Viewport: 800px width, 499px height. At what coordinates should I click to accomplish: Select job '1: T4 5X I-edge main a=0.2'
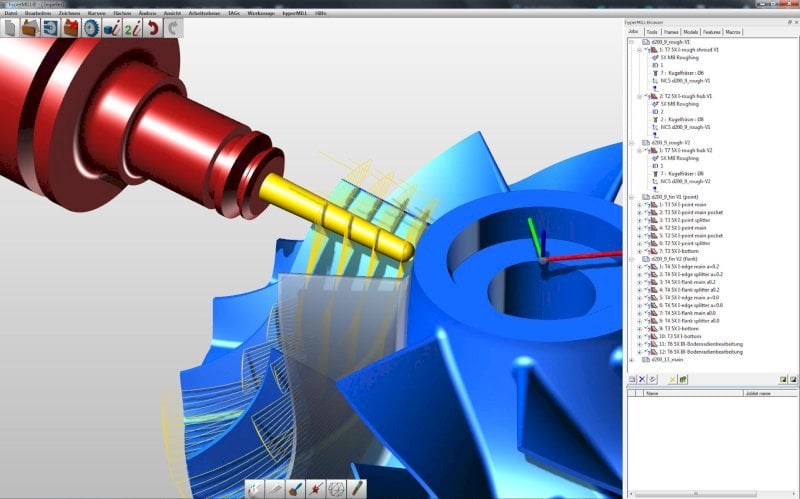click(688, 267)
